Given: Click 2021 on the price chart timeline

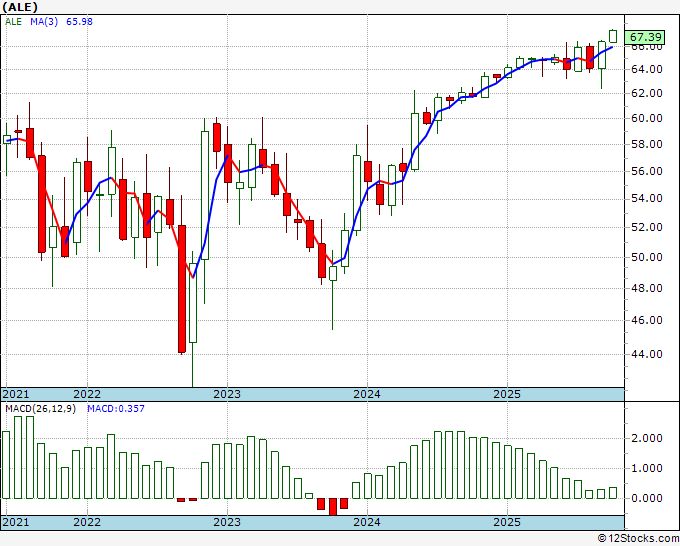Looking at the screenshot, I should [16, 394].
